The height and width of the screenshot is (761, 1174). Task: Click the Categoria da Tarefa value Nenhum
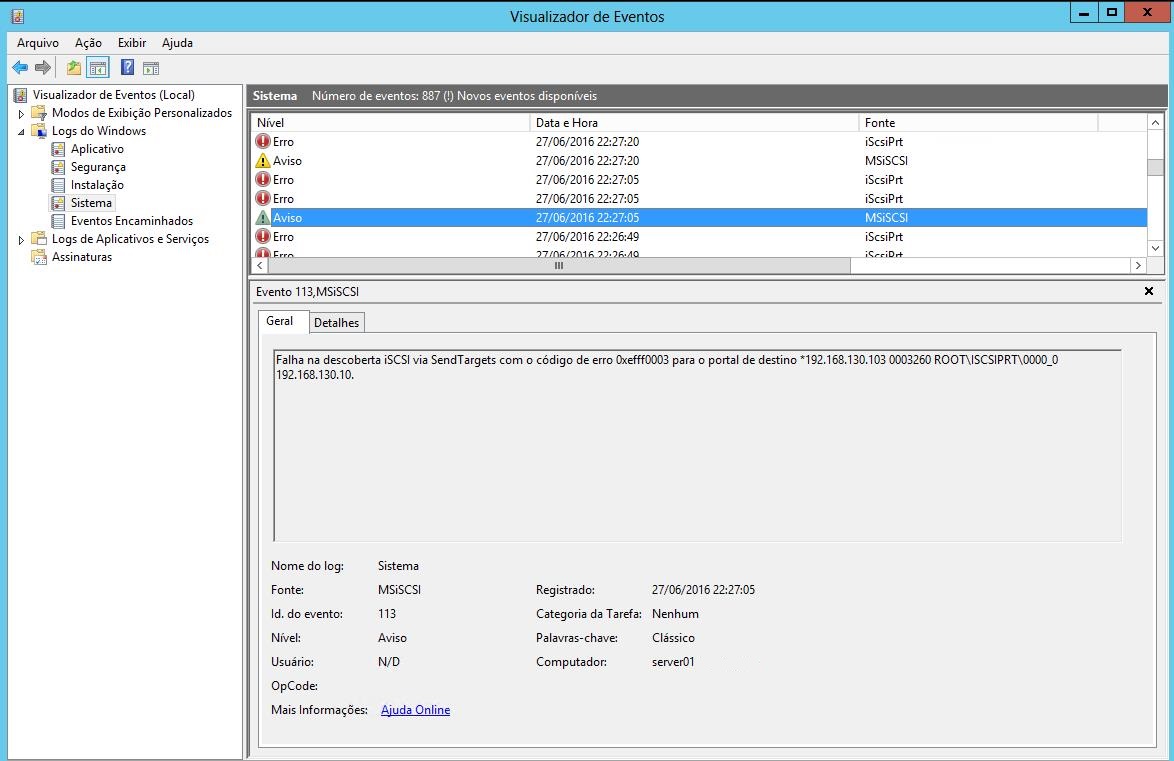pos(675,614)
